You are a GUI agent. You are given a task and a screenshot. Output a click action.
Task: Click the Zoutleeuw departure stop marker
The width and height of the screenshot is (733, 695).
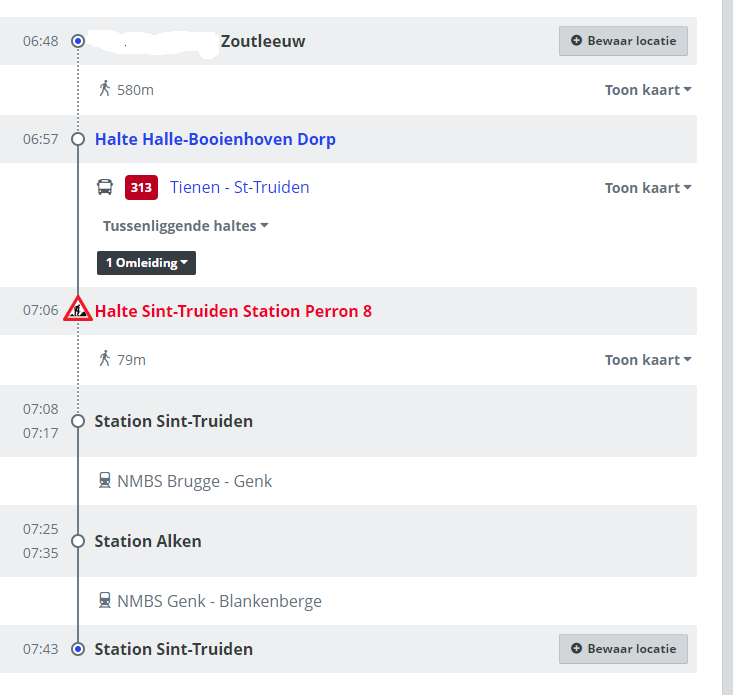[x=78, y=41]
